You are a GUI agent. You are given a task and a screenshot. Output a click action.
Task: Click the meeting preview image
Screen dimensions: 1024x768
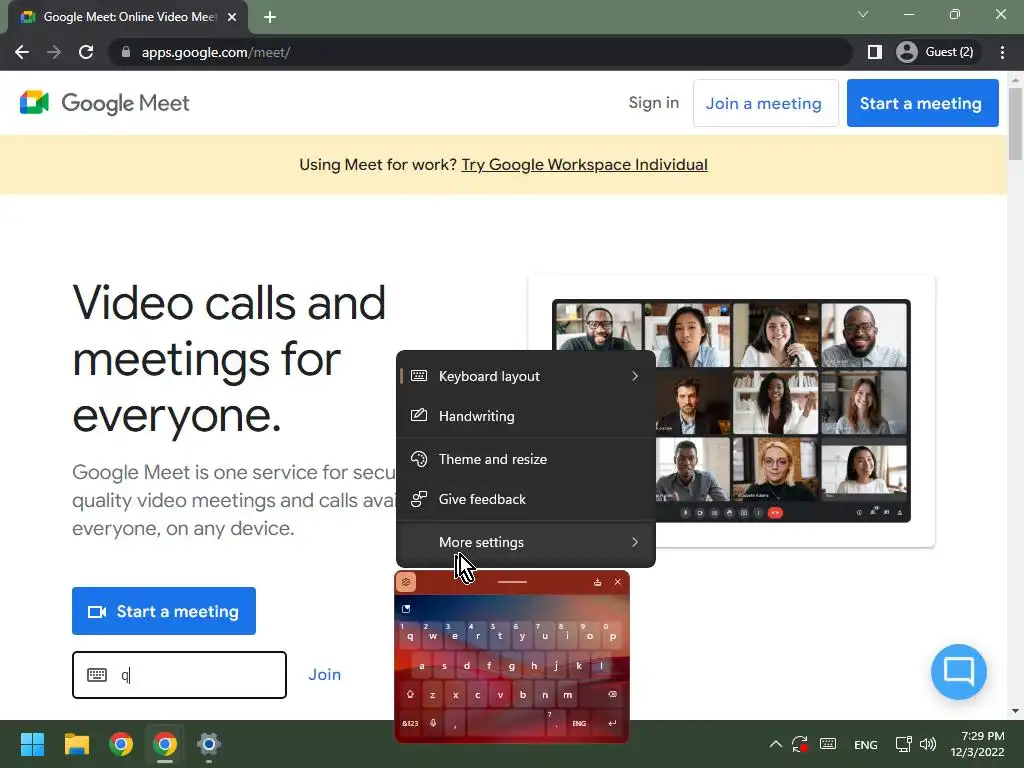coord(731,411)
